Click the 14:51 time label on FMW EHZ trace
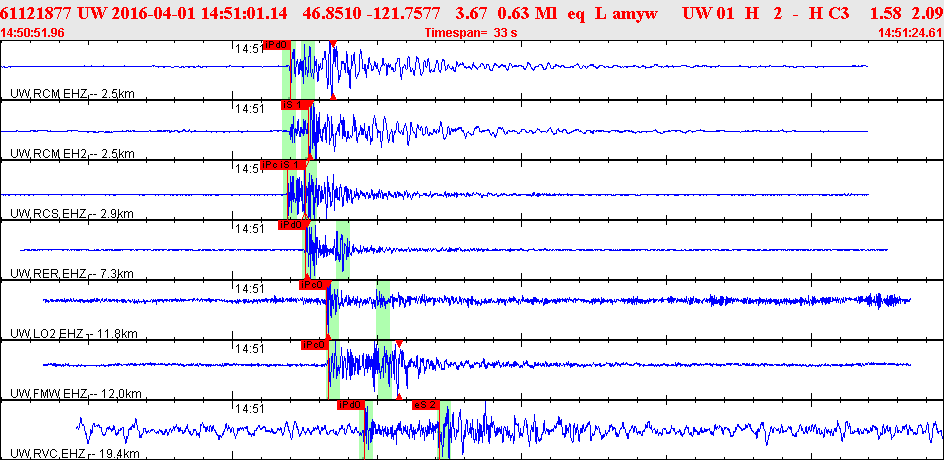 click(x=249, y=349)
